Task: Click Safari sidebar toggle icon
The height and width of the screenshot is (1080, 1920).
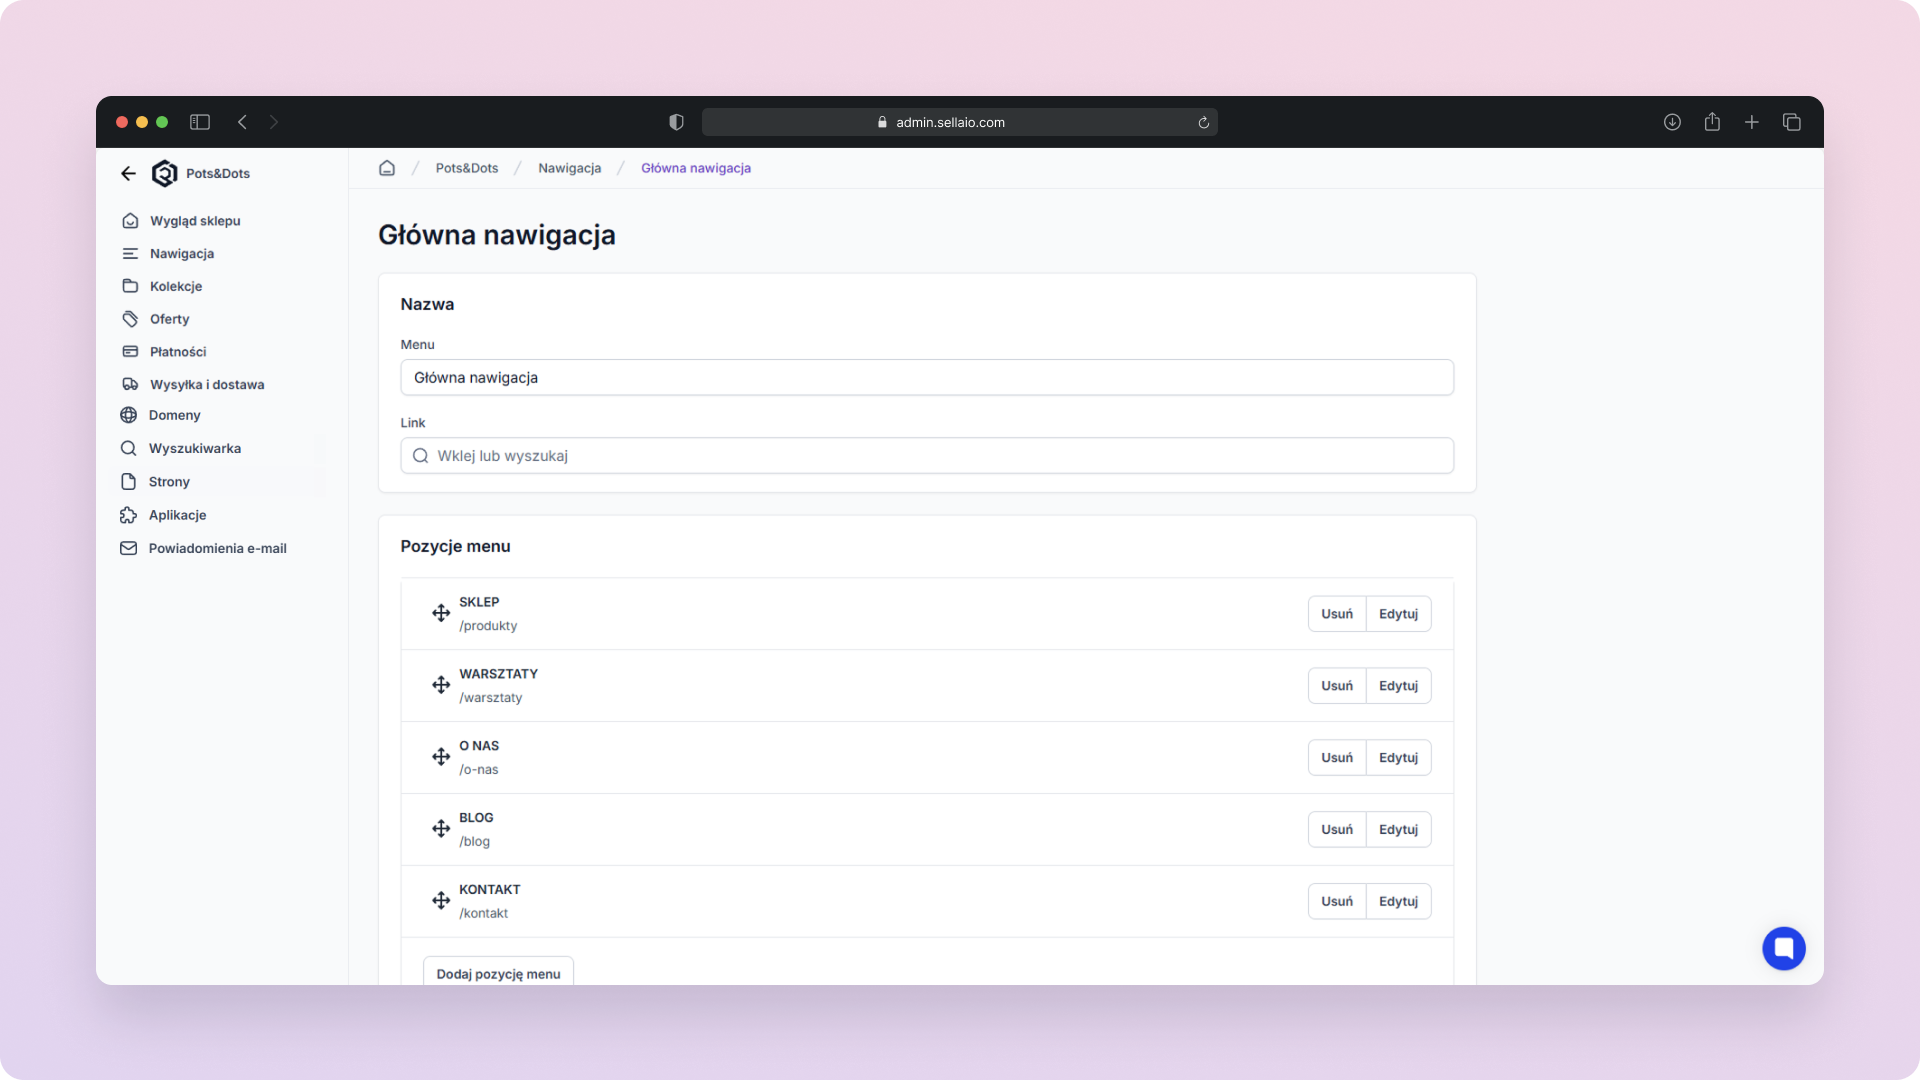Action: coord(200,122)
